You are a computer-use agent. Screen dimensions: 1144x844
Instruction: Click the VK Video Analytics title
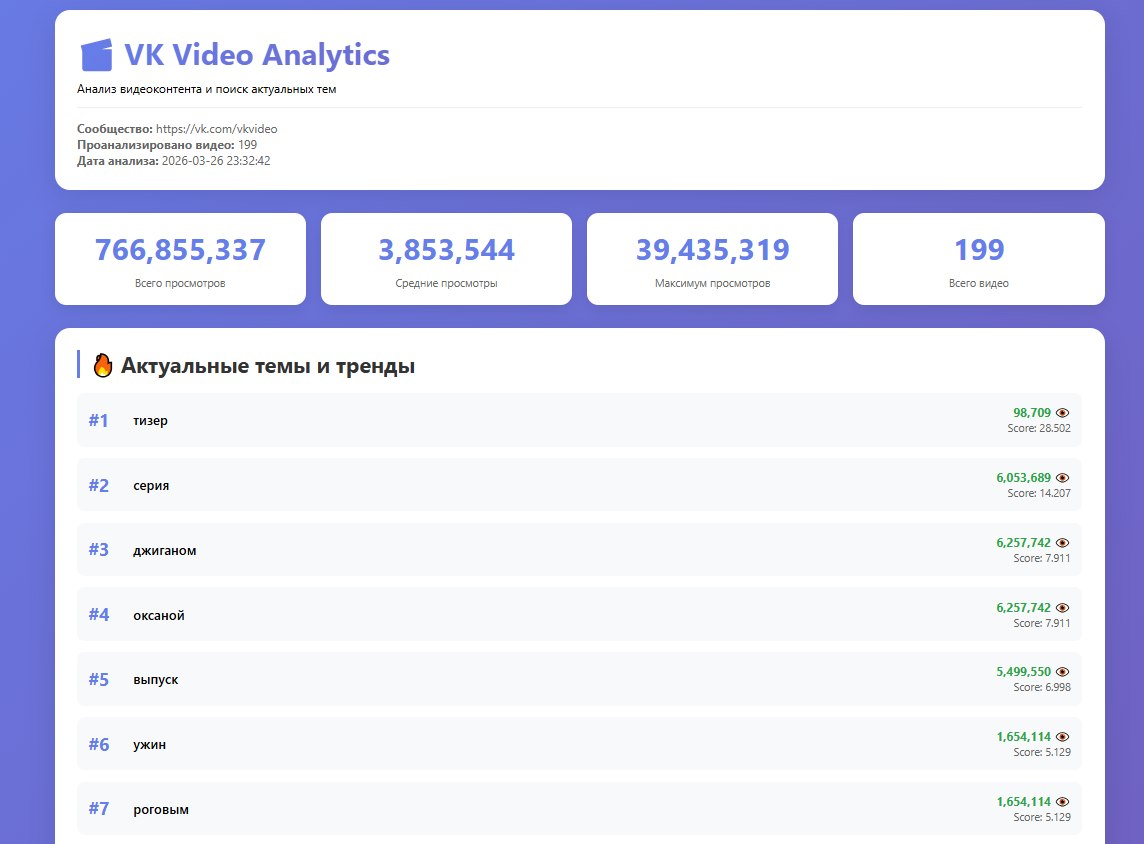(256, 55)
